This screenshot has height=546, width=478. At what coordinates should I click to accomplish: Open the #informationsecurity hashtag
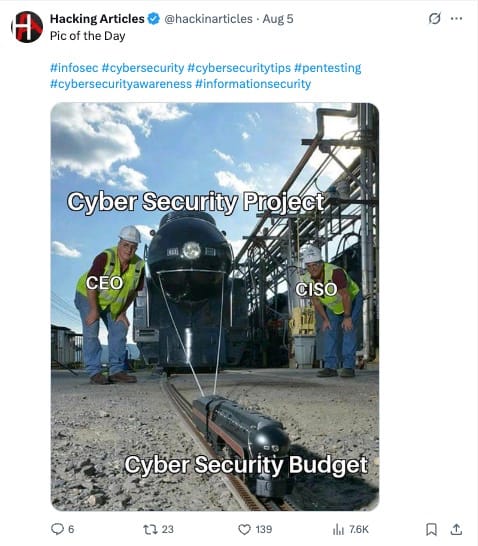[x=253, y=84]
